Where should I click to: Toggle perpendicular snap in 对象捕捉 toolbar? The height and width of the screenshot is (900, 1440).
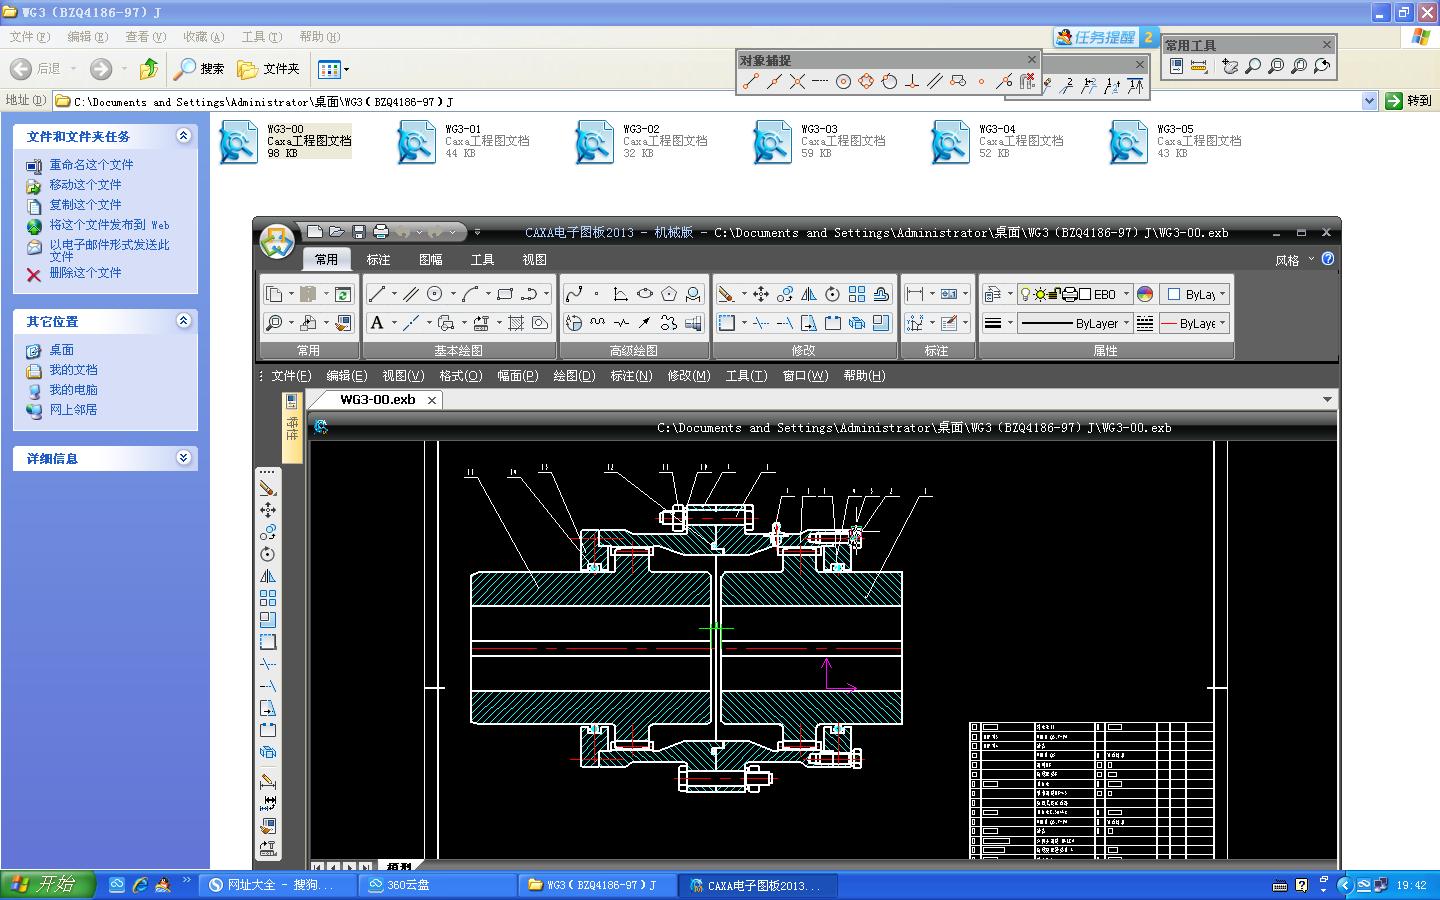[x=912, y=82]
